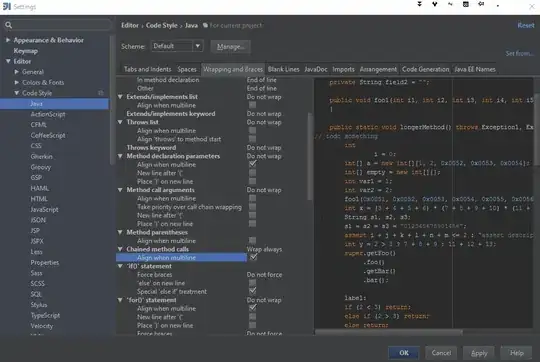The image size is (540, 362).
Task: Open the Java EE Names tab
Action: (475, 69)
